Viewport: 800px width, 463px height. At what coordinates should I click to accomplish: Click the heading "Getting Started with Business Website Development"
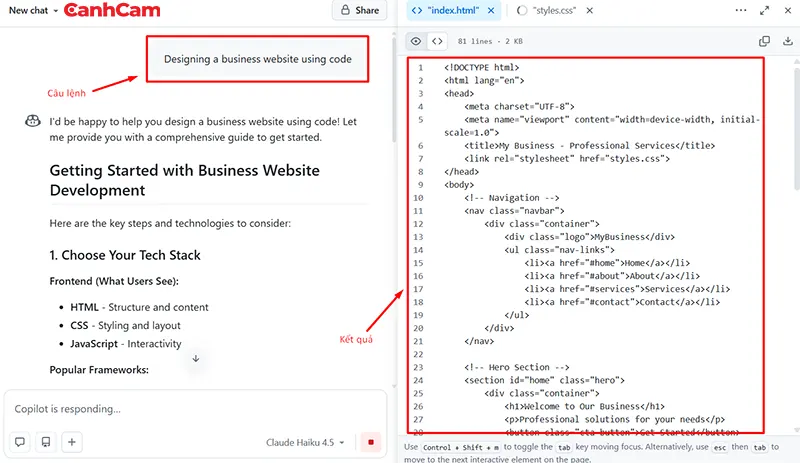coord(185,180)
